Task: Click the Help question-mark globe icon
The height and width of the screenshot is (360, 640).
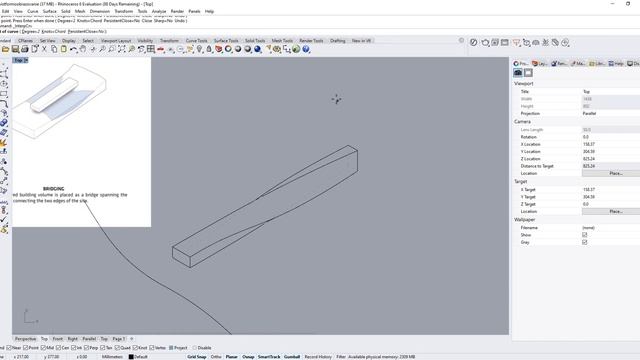Action: pos(306,49)
